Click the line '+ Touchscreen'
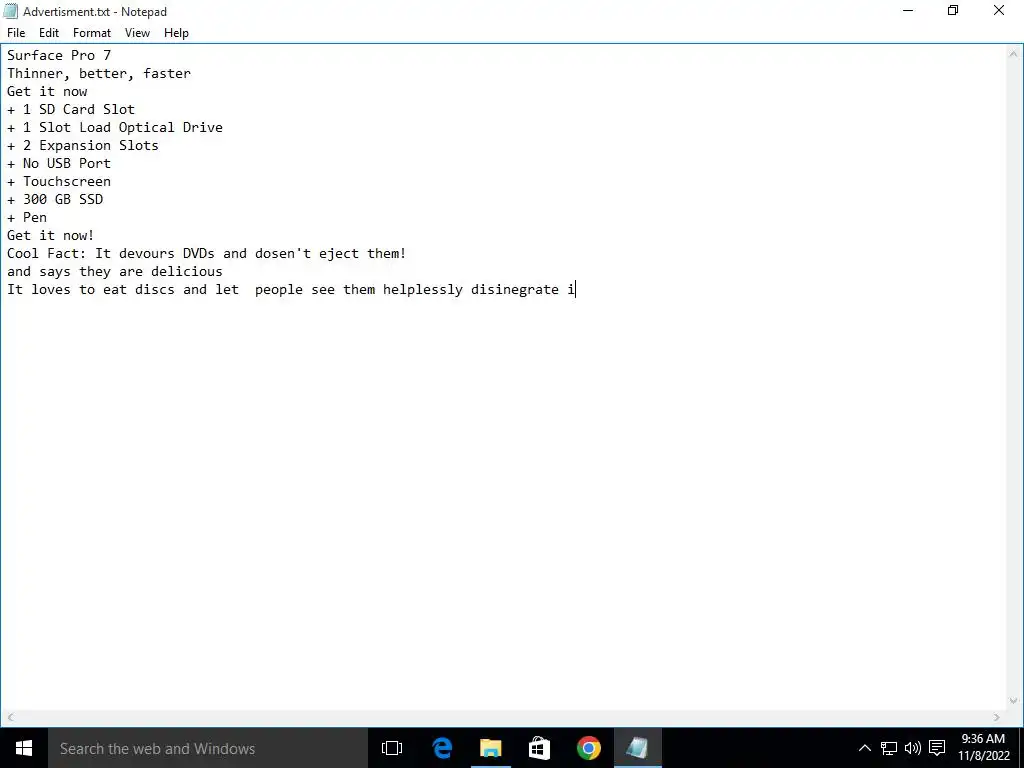 pyautogui.click(x=59, y=182)
